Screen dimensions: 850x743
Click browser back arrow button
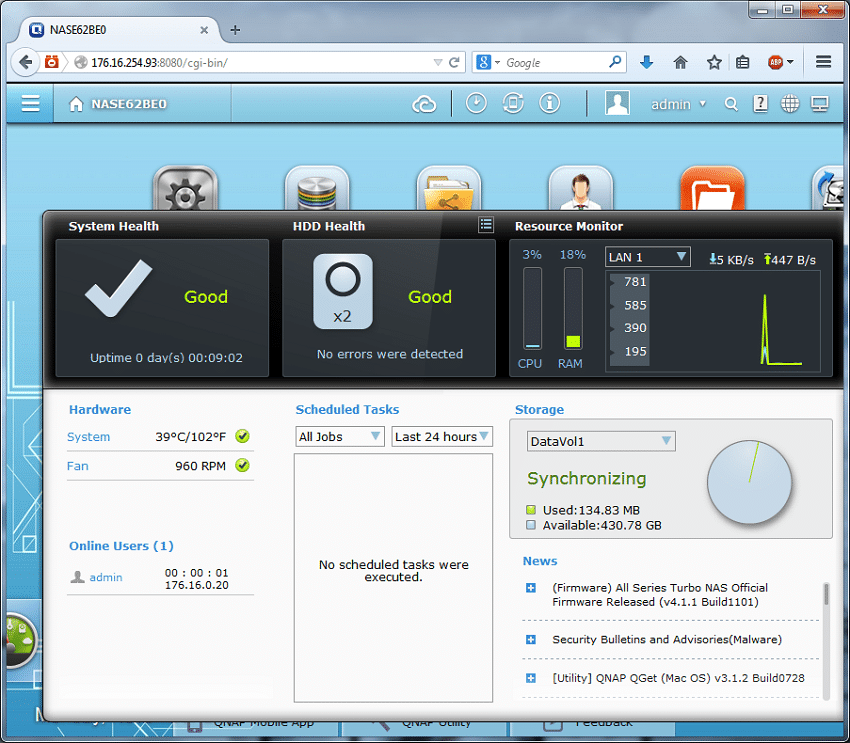25,62
